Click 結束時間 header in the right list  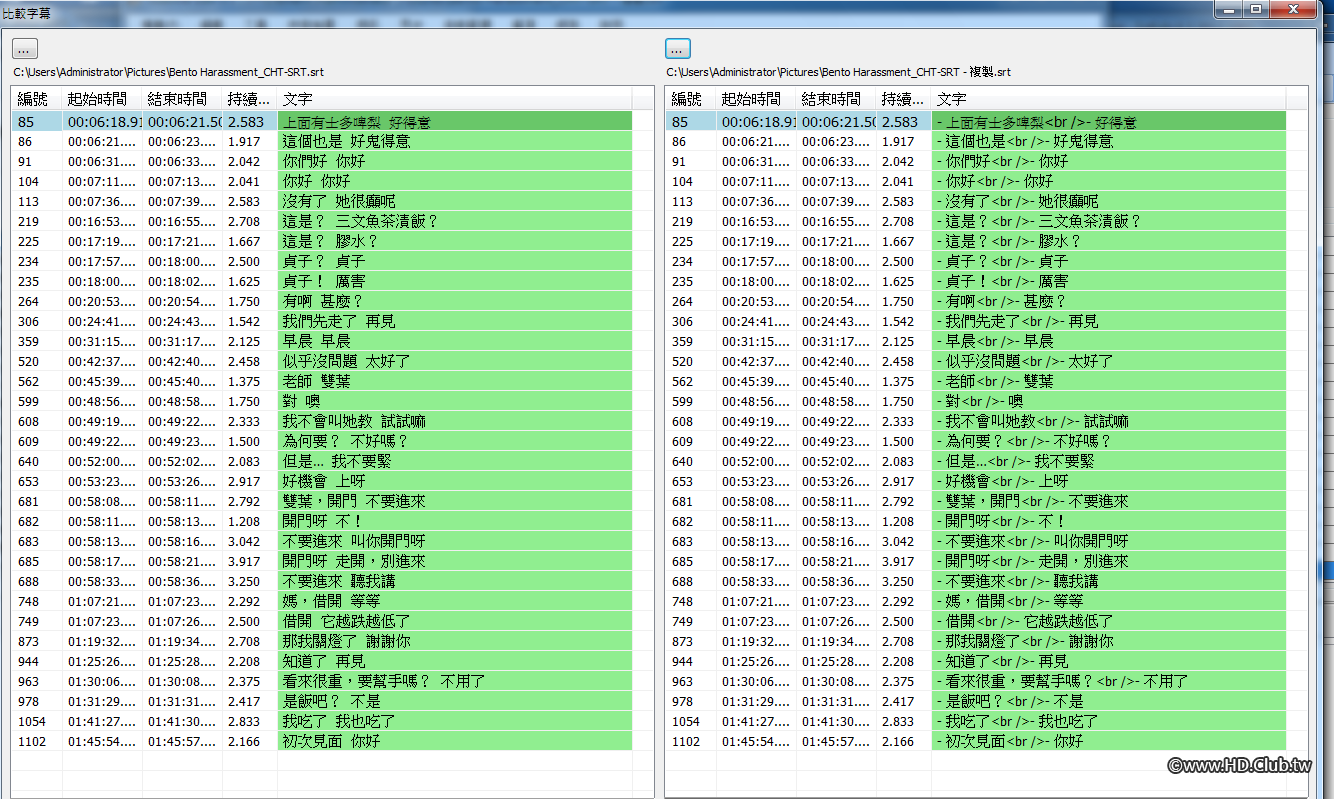point(836,99)
